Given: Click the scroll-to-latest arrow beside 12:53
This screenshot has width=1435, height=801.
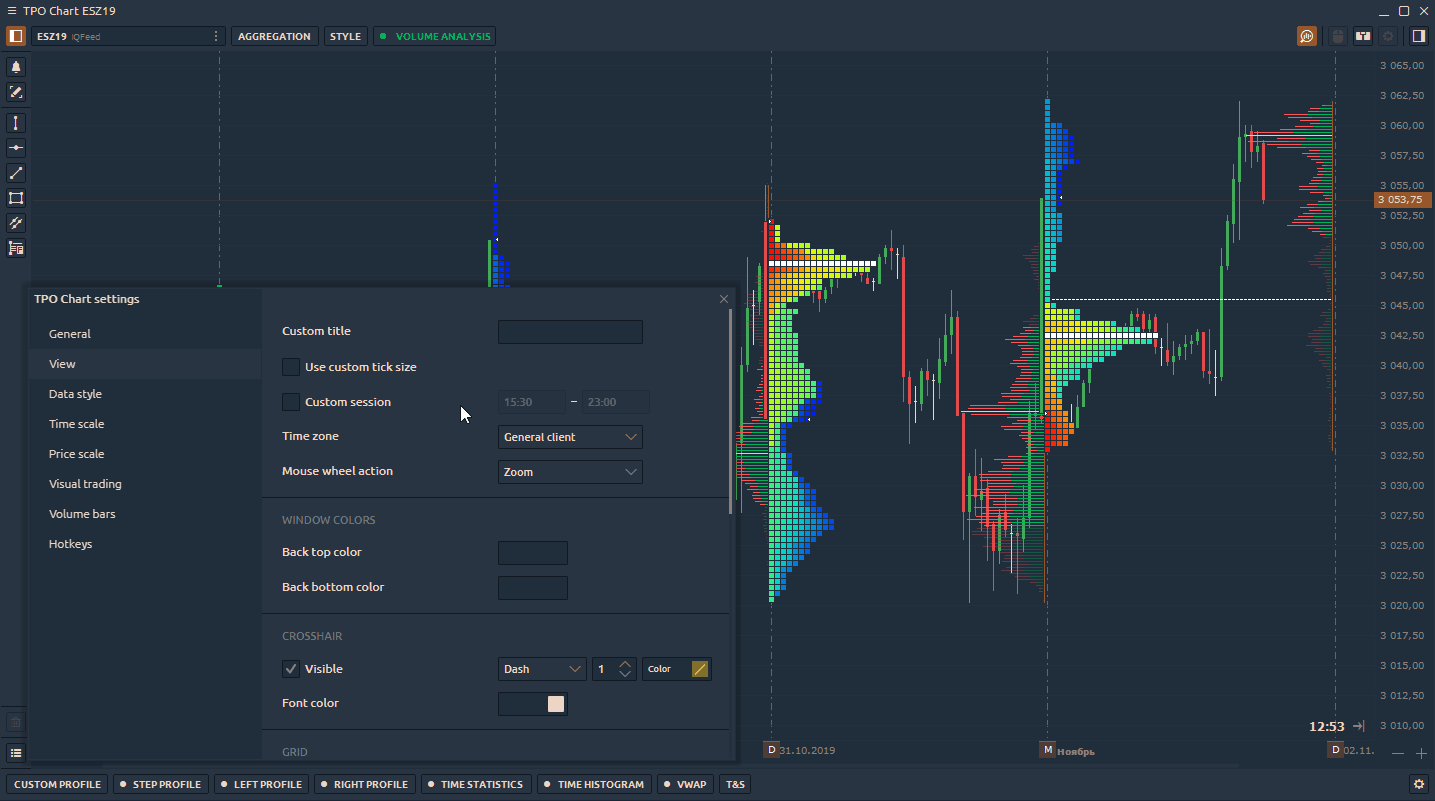Looking at the screenshot, I should click(x=1358, y=726).
